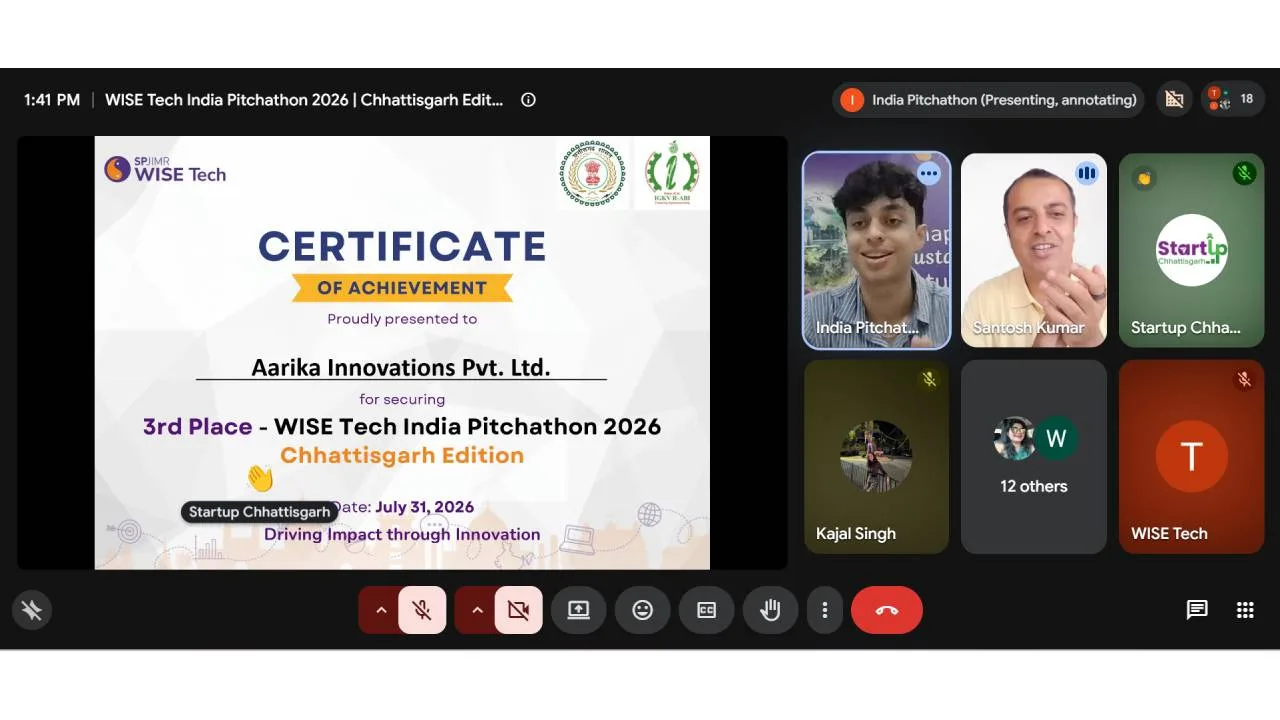Click the CERTIFICATE heading text
The width and height of the screenshot is (1280, 720).
[402, 246]
